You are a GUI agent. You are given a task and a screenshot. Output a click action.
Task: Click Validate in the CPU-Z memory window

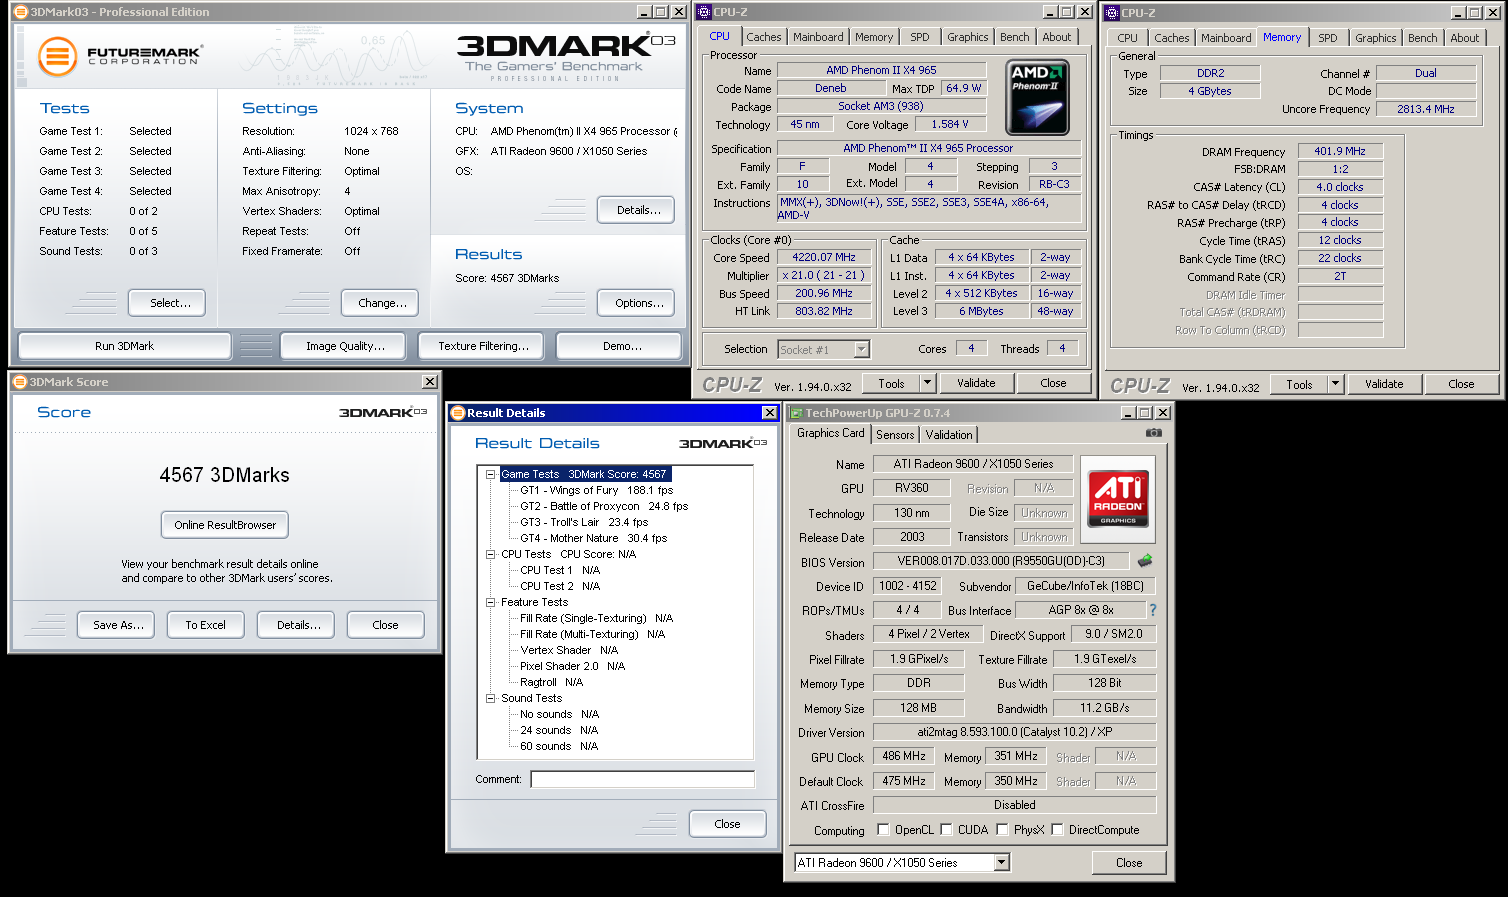click(x=1384, y=384)
